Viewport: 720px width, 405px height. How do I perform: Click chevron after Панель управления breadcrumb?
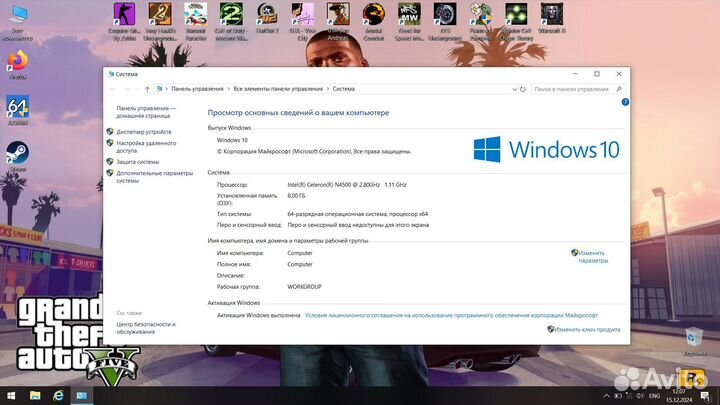click(x=228, y=89)
